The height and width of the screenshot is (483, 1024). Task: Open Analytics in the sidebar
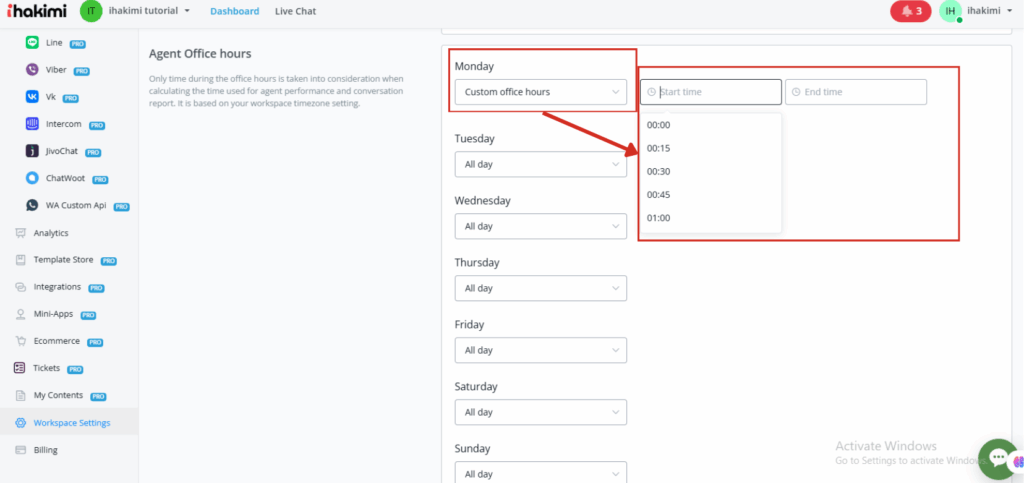(50, 233)
